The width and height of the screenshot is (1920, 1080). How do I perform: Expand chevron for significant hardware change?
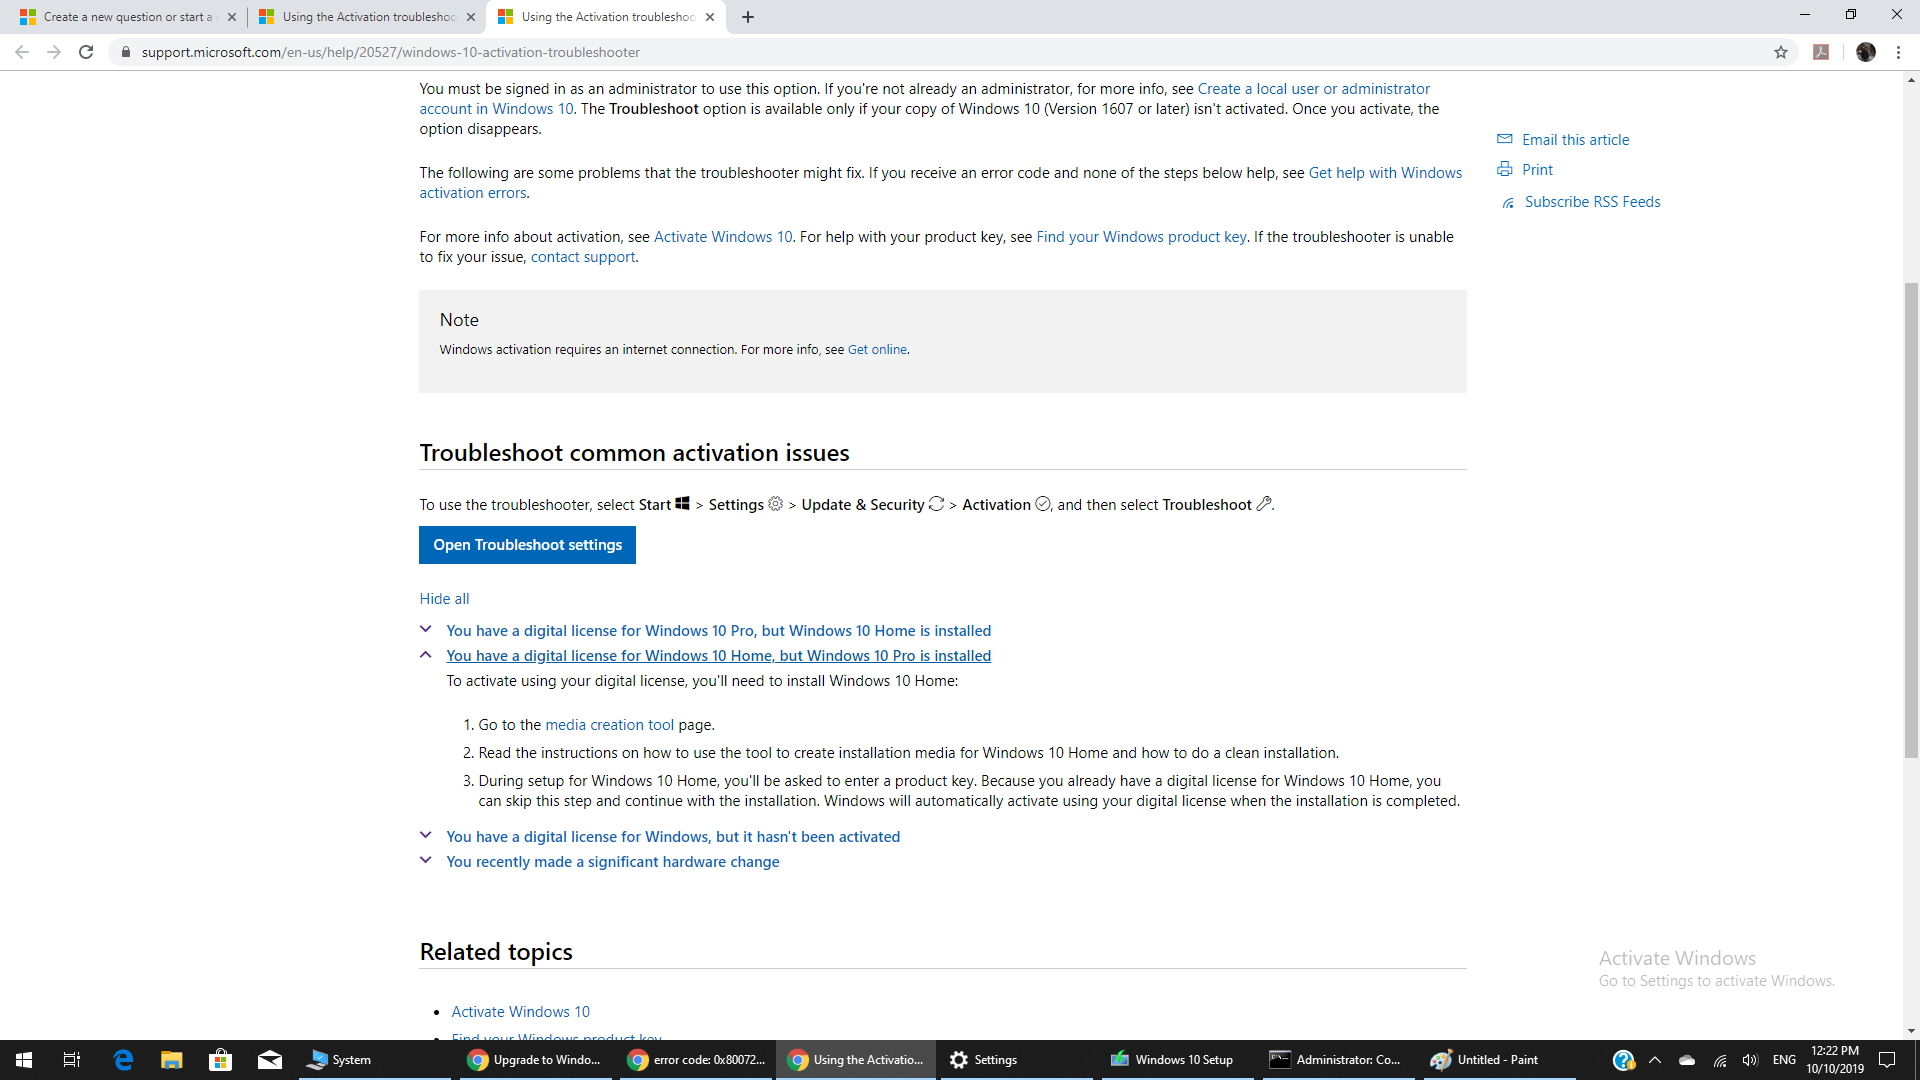coord(425,861)
